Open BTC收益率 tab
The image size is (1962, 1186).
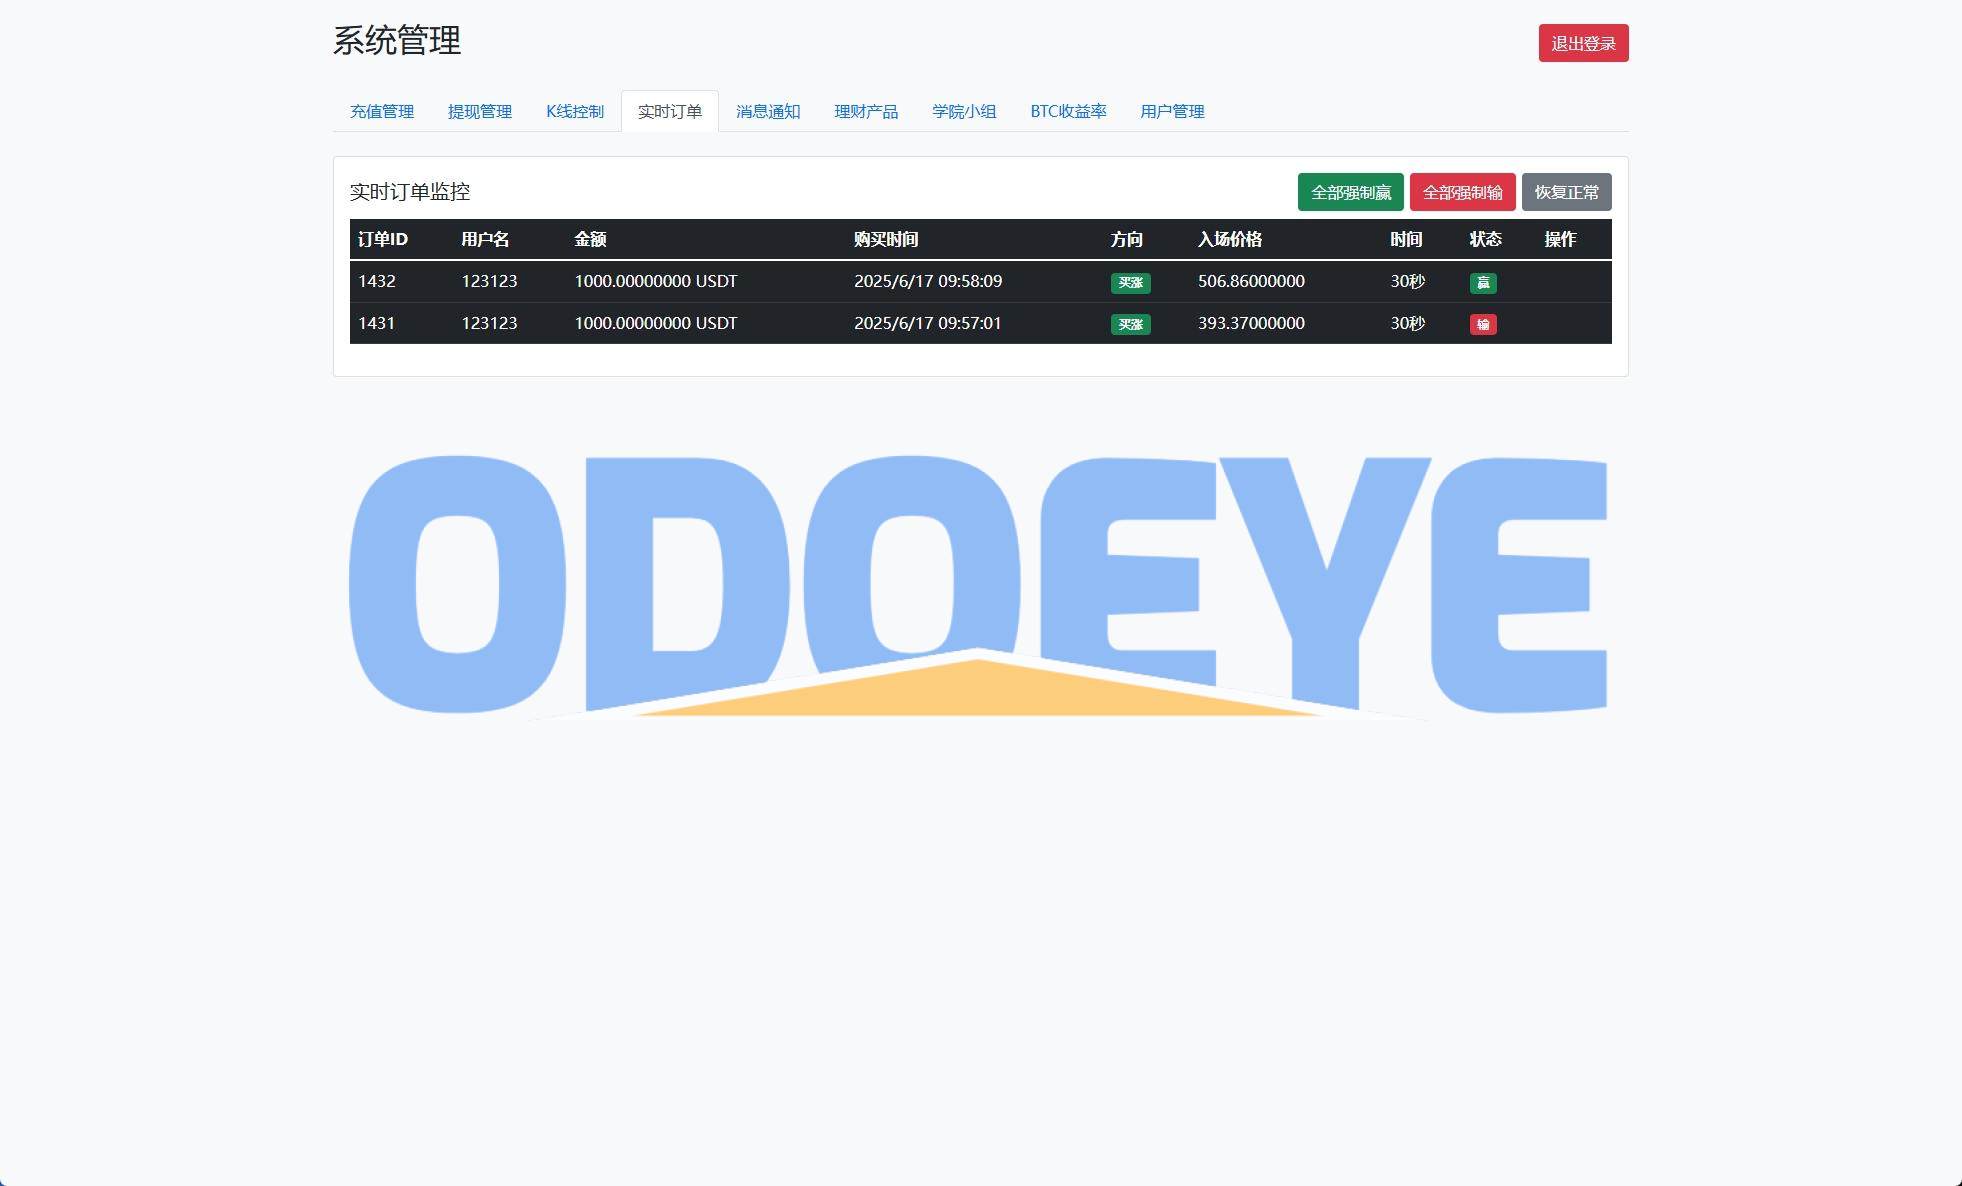point(1067,112)
